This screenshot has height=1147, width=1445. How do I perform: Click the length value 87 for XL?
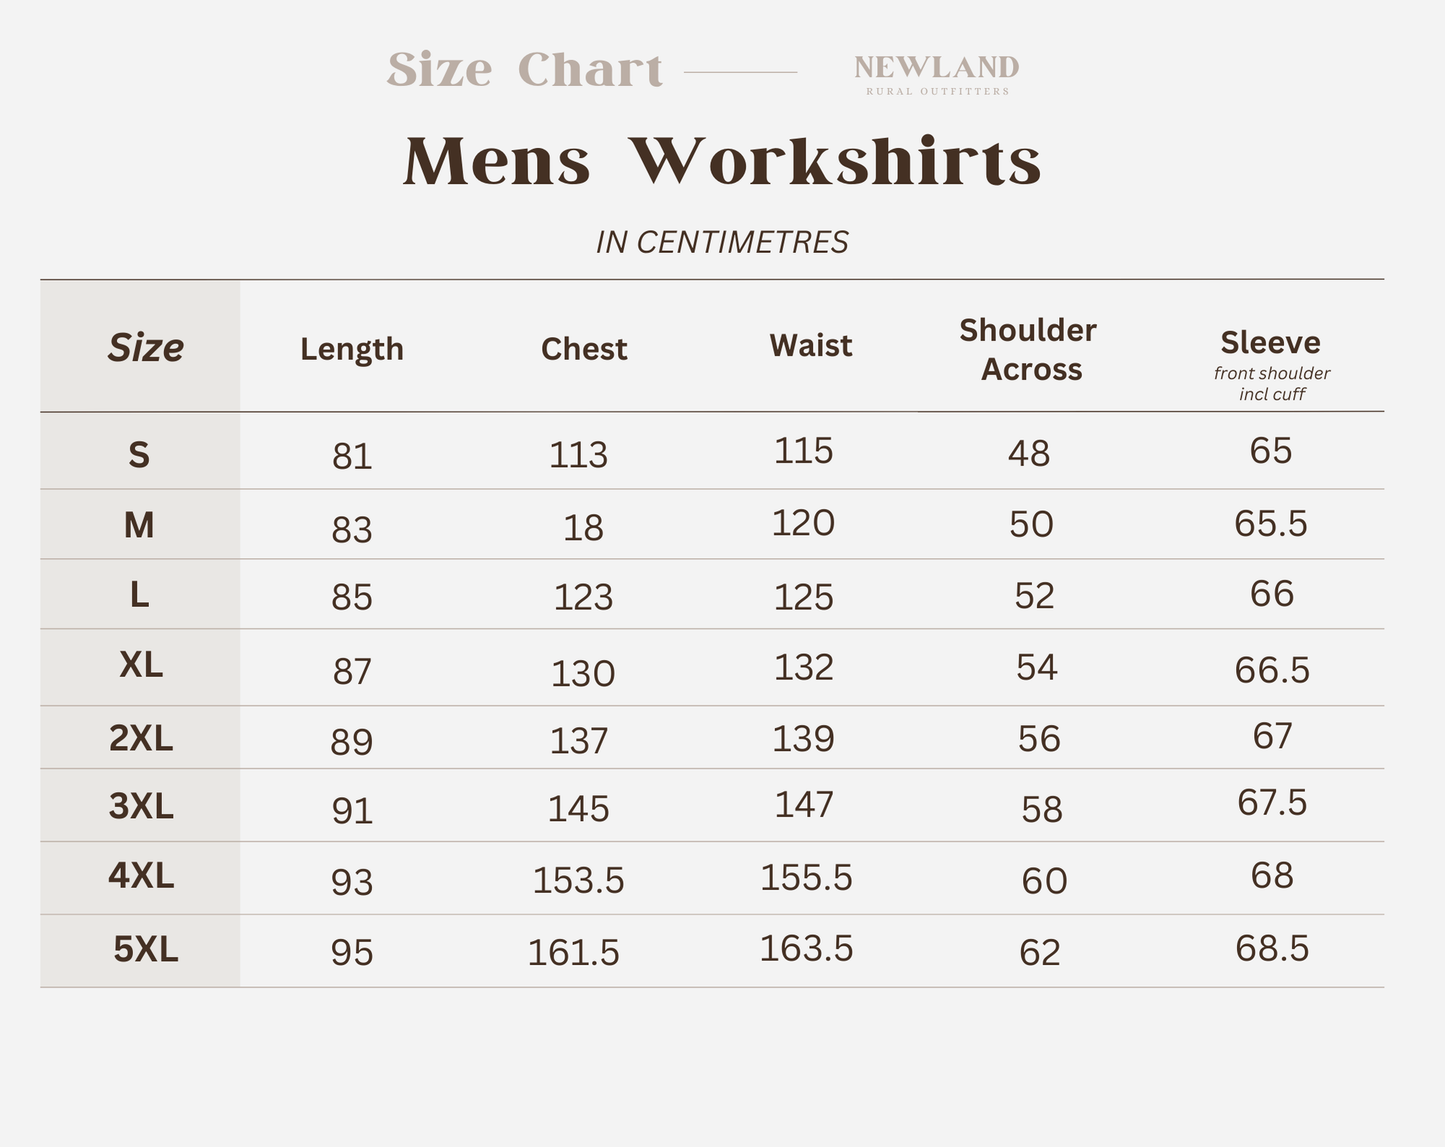pyautogui.click(x=352, y=671)
